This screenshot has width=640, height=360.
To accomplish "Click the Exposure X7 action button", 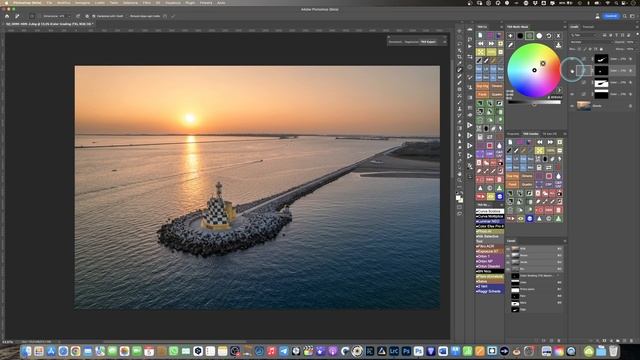I will coord(490,251).
